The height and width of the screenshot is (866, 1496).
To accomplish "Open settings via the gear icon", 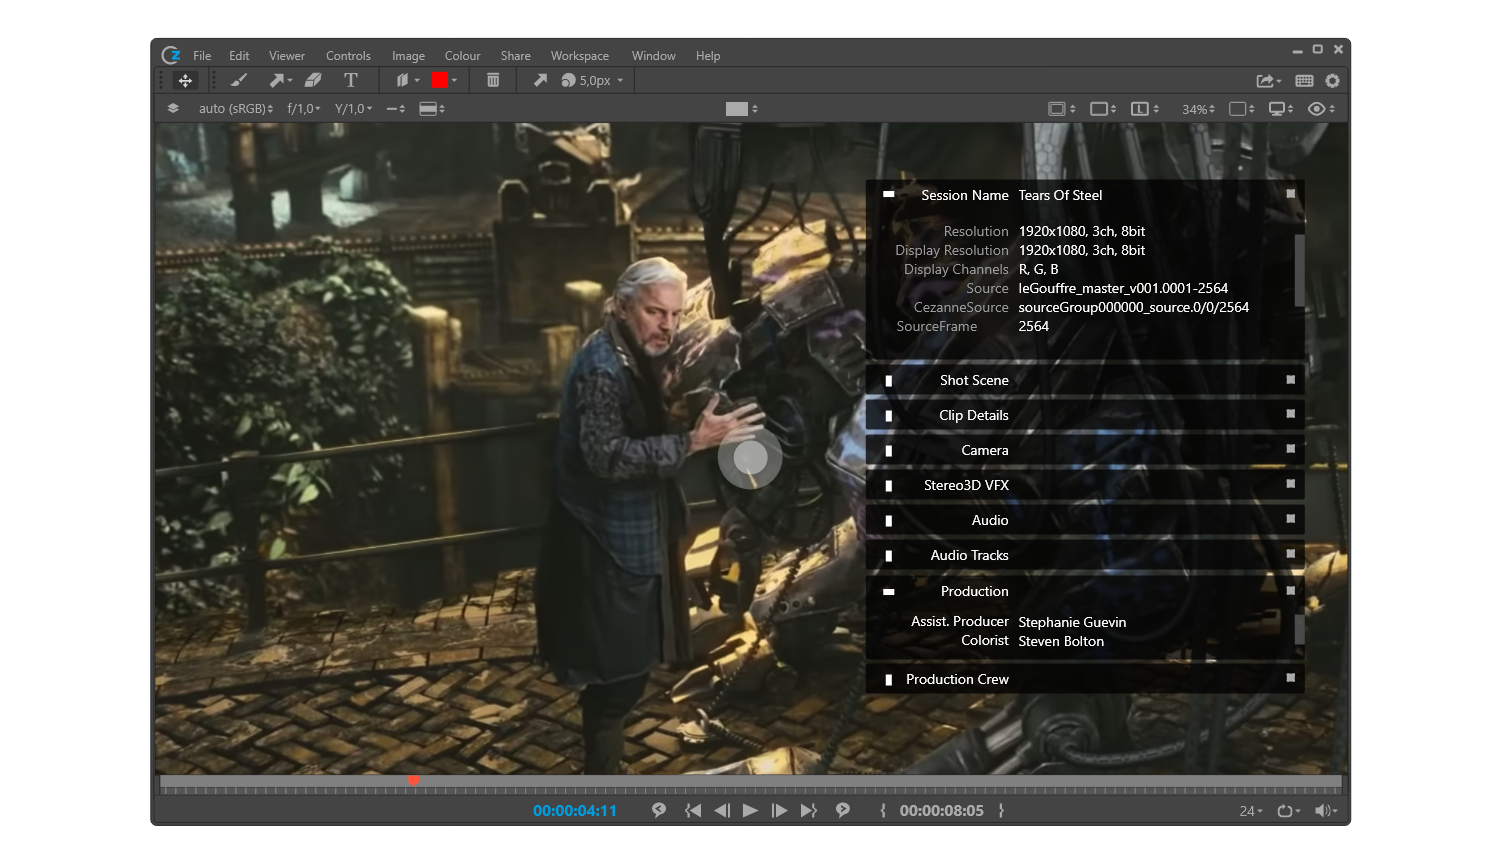I will pyautogui.click(x=1332, y=81).
